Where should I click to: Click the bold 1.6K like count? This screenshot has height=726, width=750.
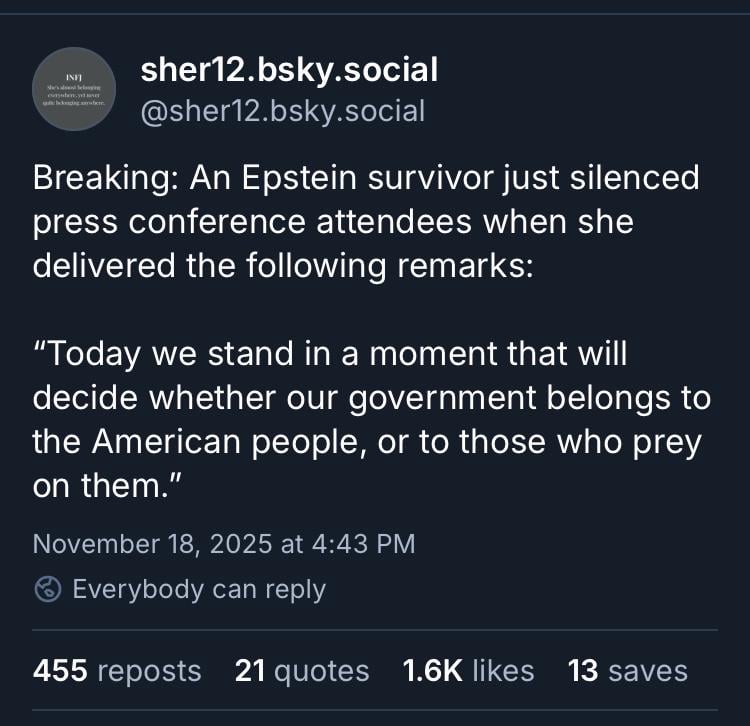pos(431,670)
